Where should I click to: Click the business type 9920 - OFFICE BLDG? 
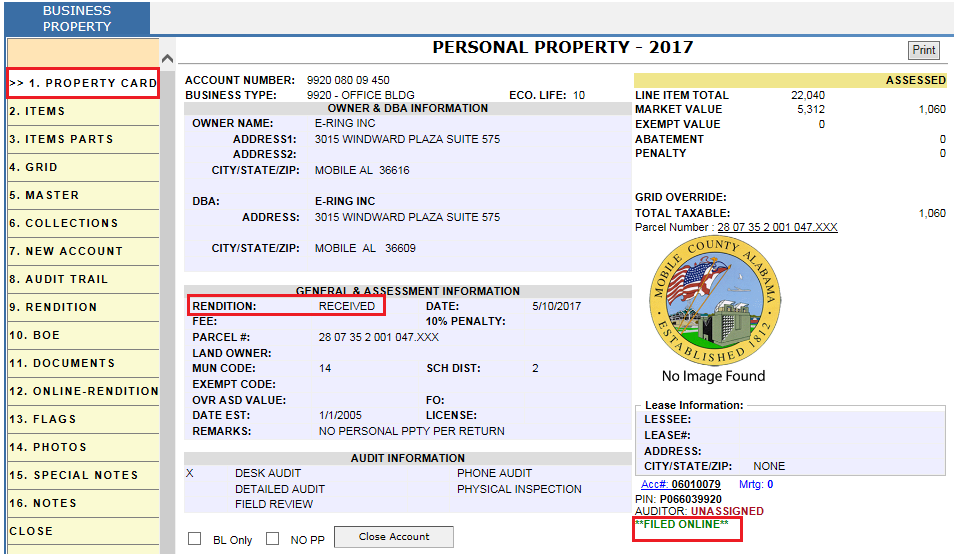point(360,95)
